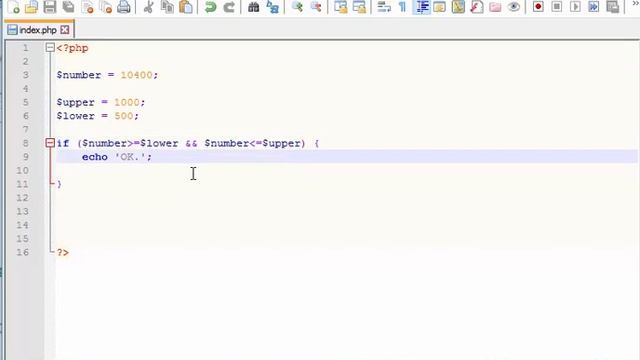
Task: Toggle file monitoring eye icon
Action: (x=514, y=7)
